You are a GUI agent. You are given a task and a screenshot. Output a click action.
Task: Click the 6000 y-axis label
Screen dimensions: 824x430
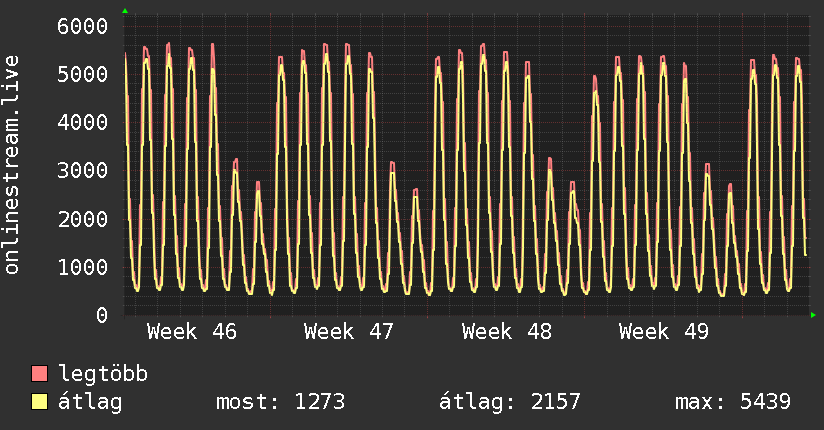[81, 26]
